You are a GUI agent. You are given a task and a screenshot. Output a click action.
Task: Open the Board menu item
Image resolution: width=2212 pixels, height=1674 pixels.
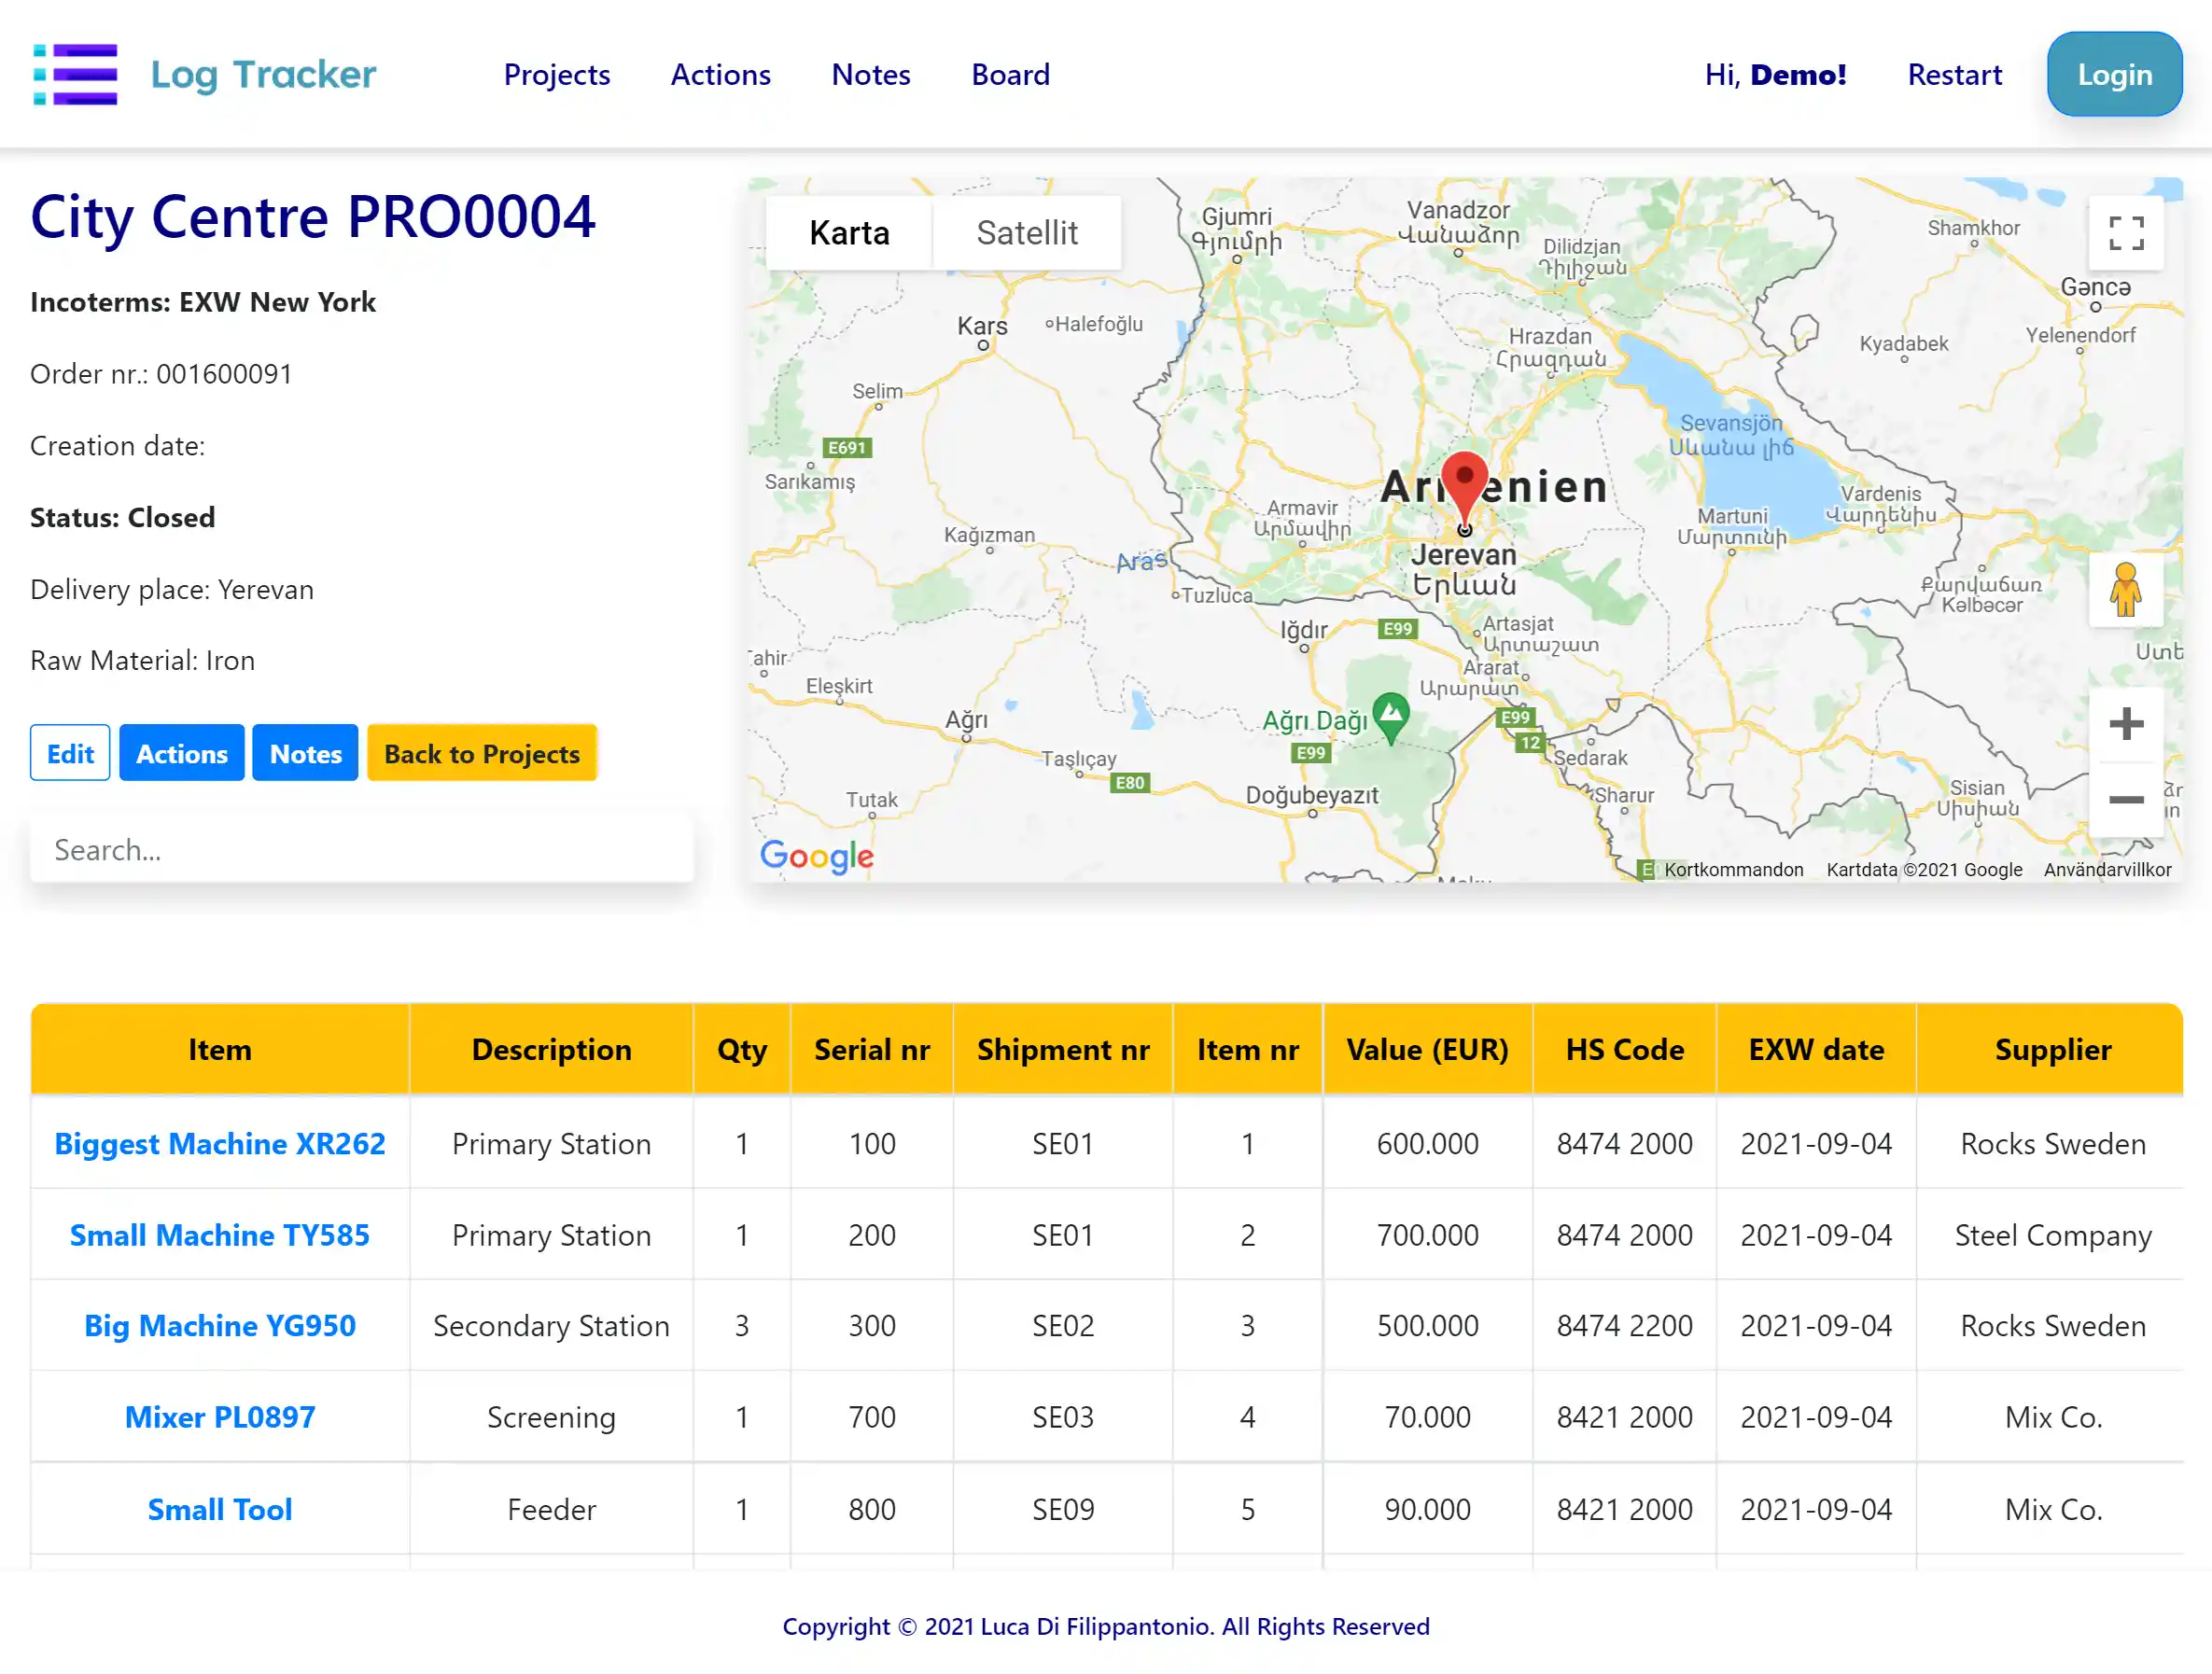pyautogui.click(x=1010, y=75)
